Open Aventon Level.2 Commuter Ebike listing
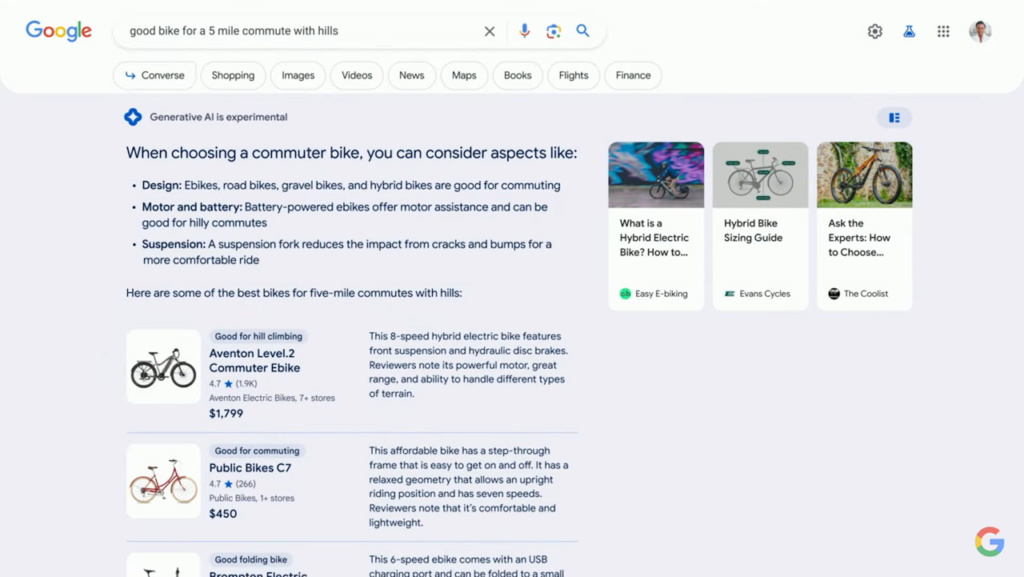Image resolution: width=1024 pixels, height=577 pixels. point(255,360)
